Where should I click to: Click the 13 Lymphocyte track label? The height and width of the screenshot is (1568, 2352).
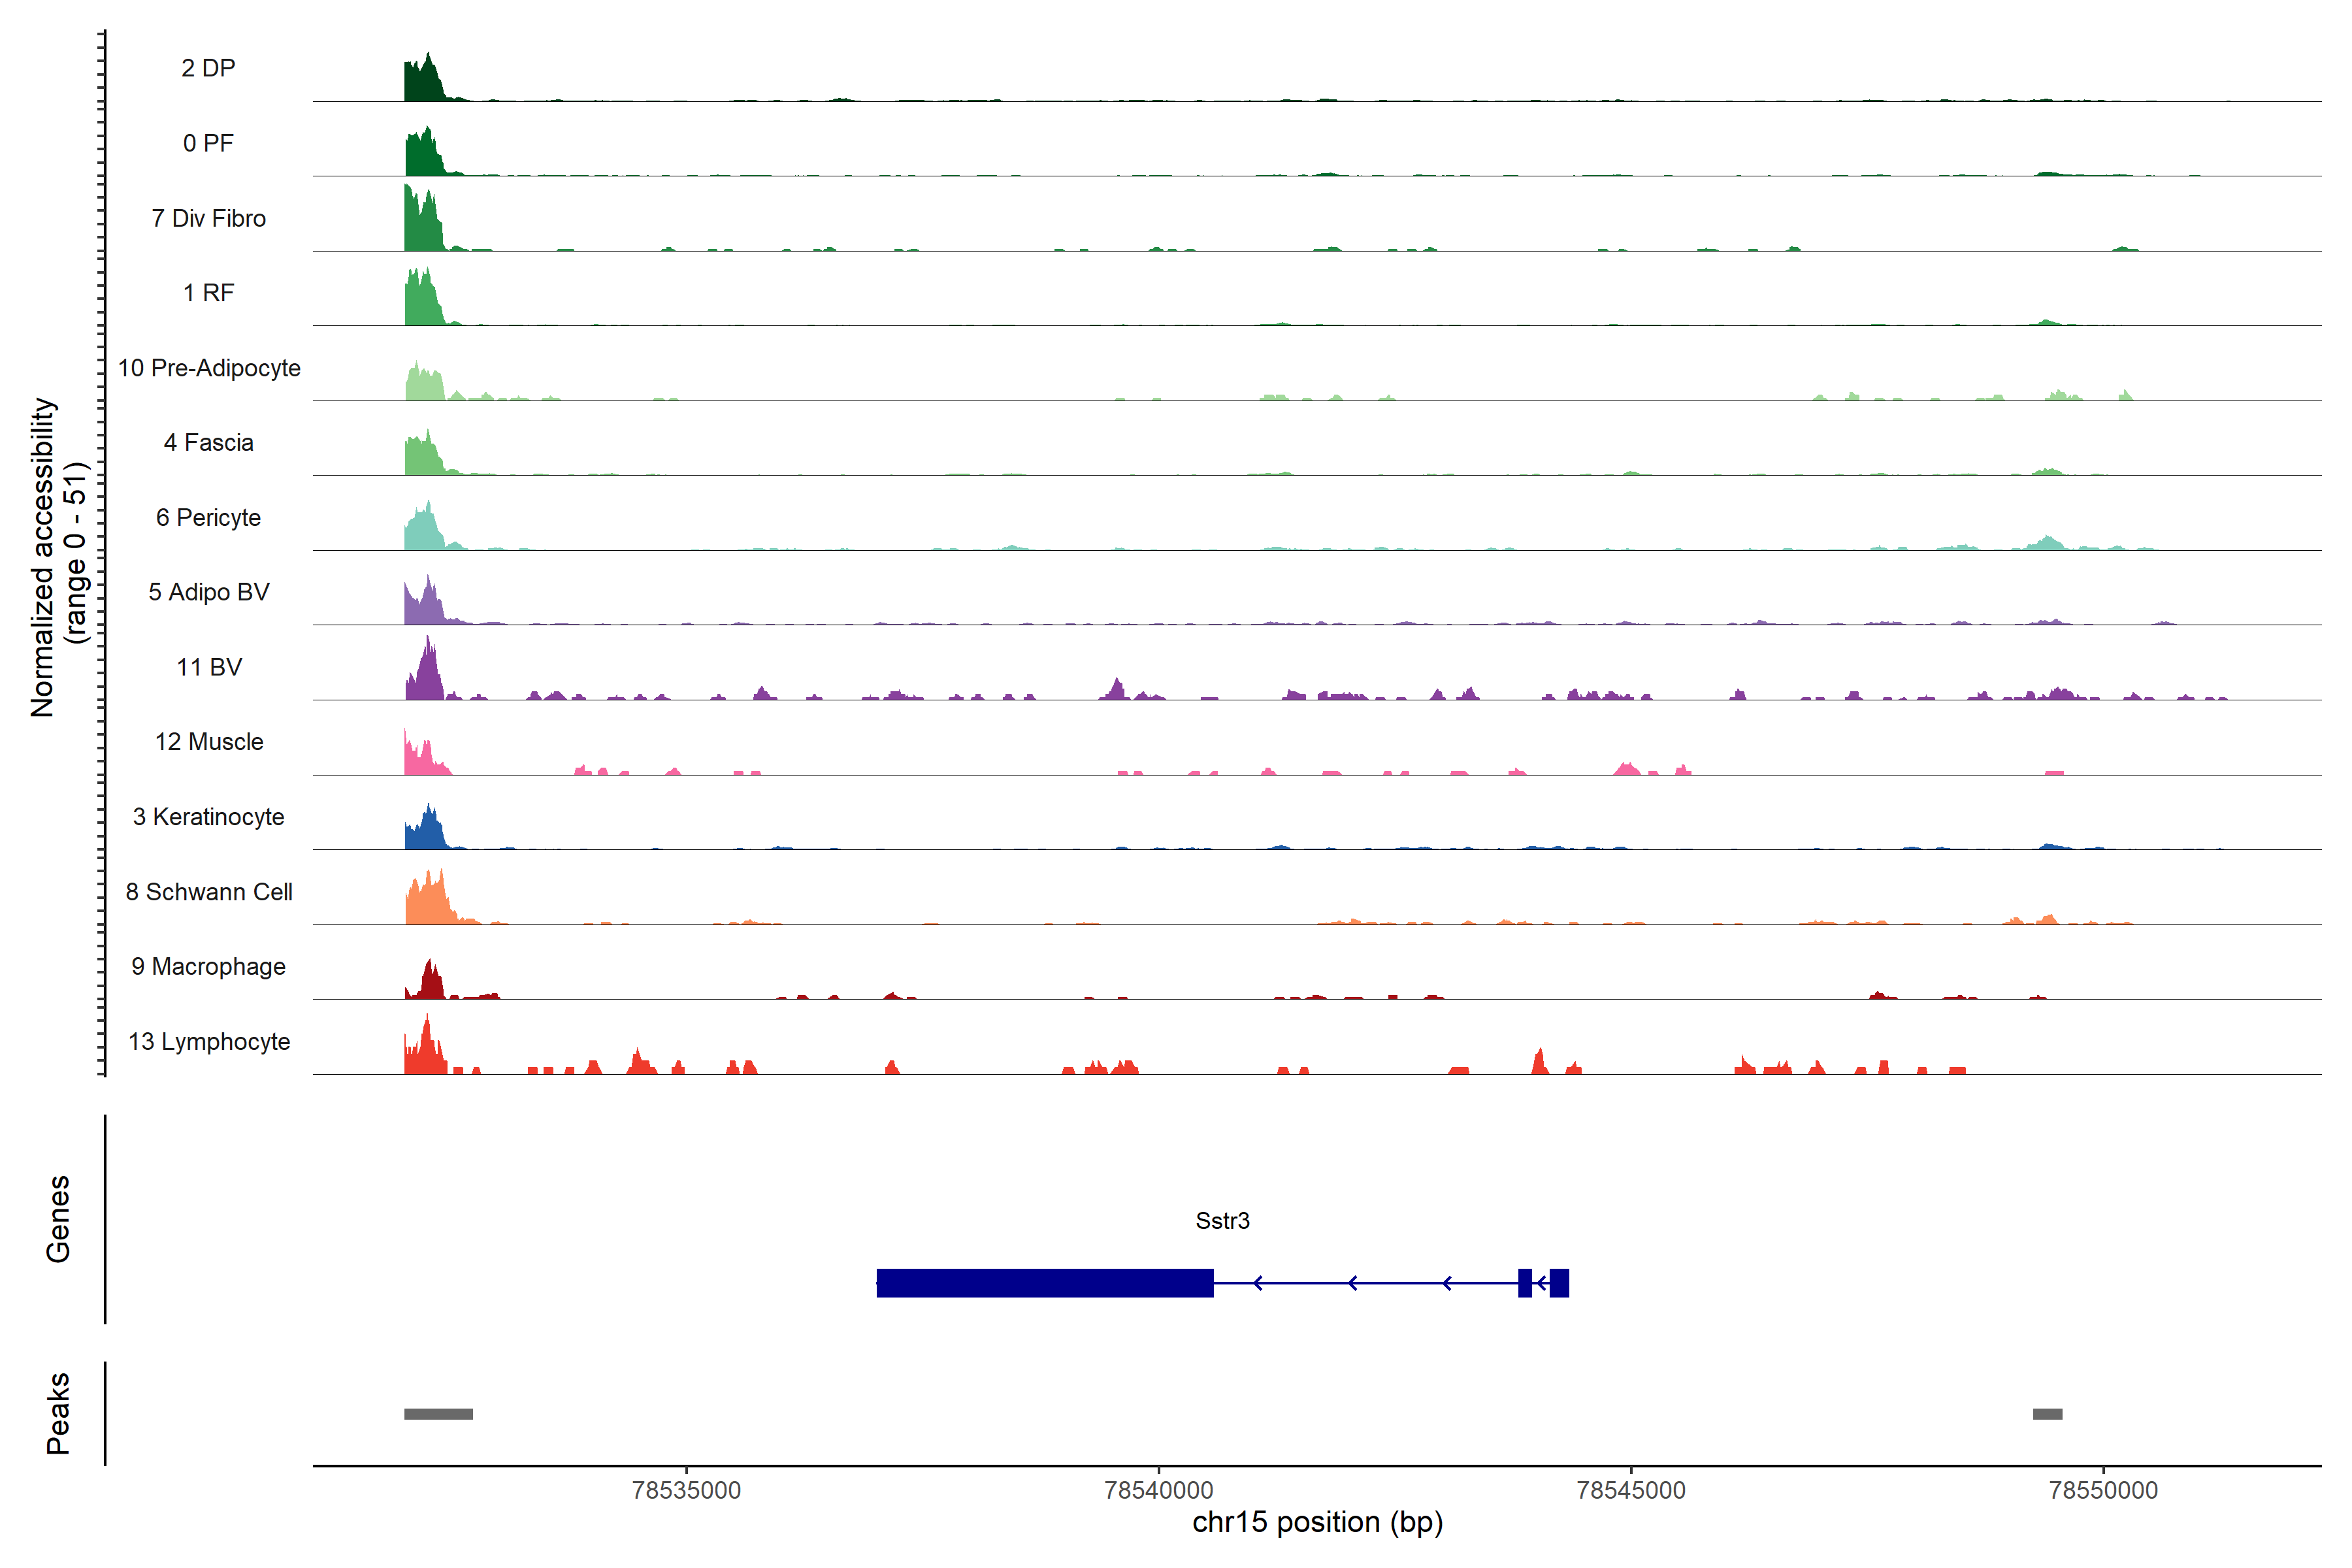click(208, 1041)
